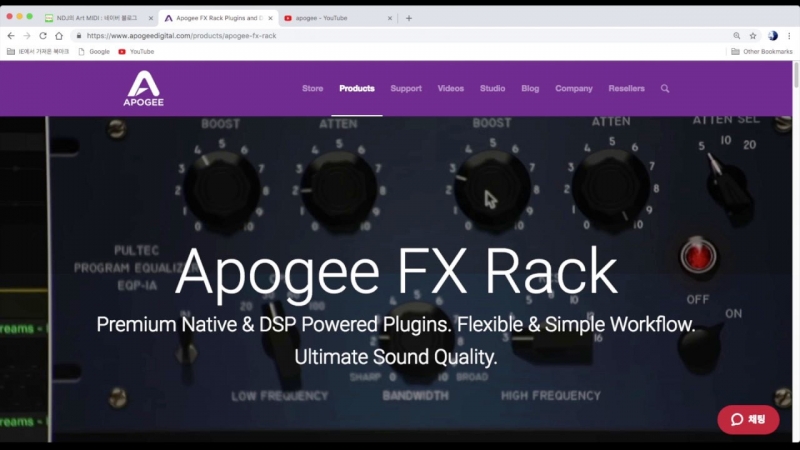Open a new tab with plus button
This screenshot has height=450, width=800.
(409, 18)
